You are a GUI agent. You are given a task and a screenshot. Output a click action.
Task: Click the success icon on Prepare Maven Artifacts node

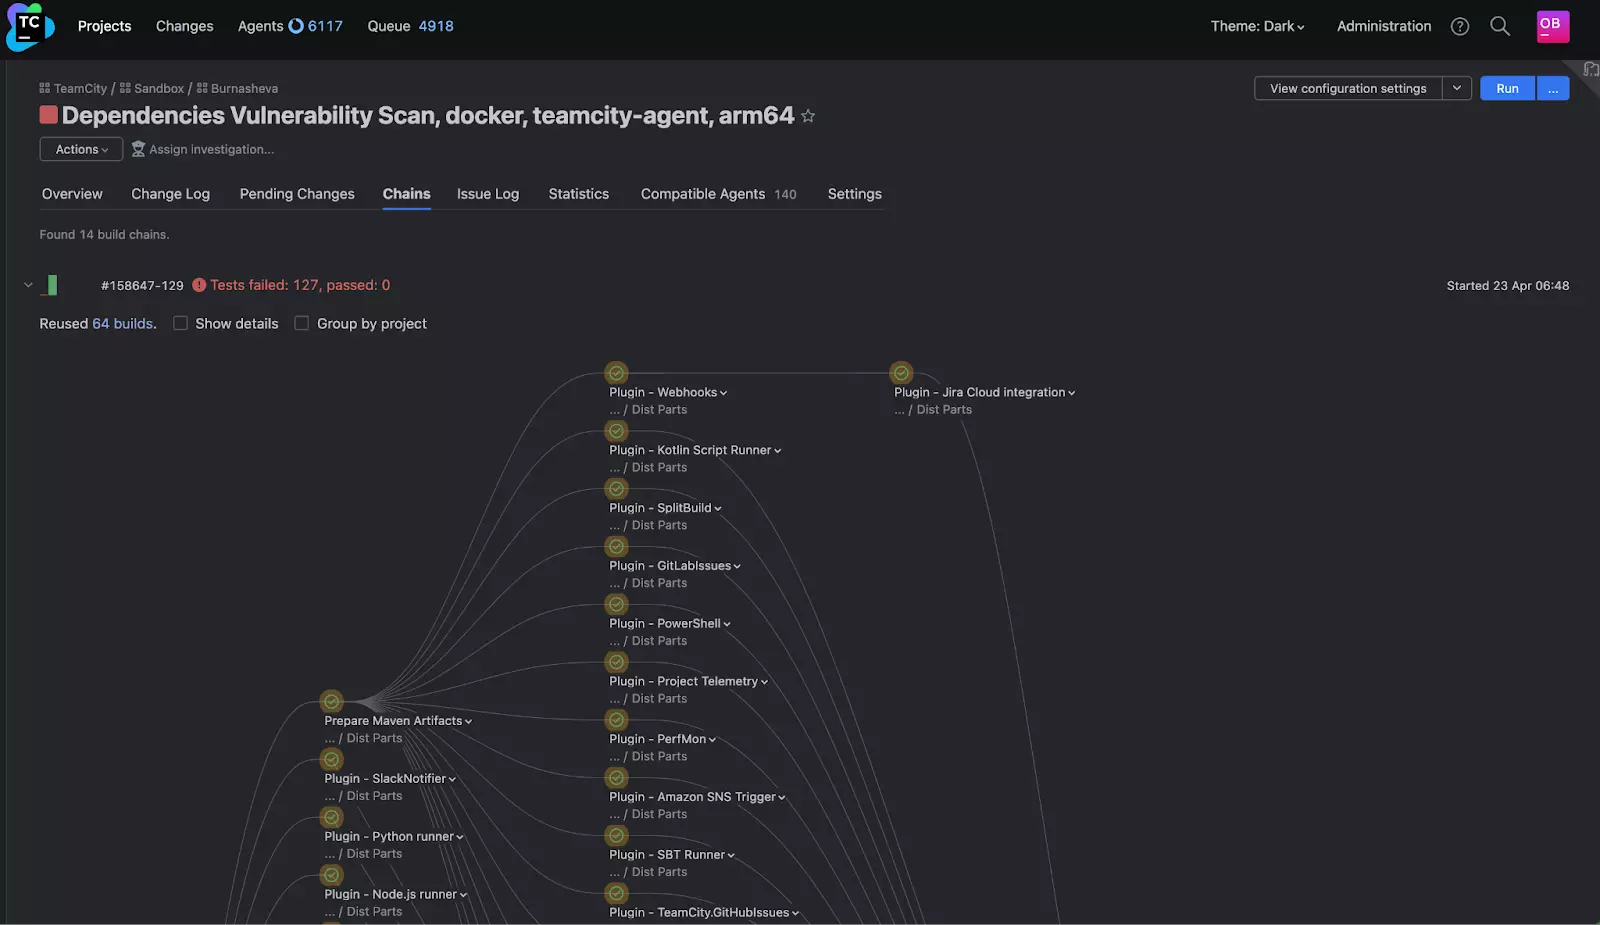[x=331, y=701]
